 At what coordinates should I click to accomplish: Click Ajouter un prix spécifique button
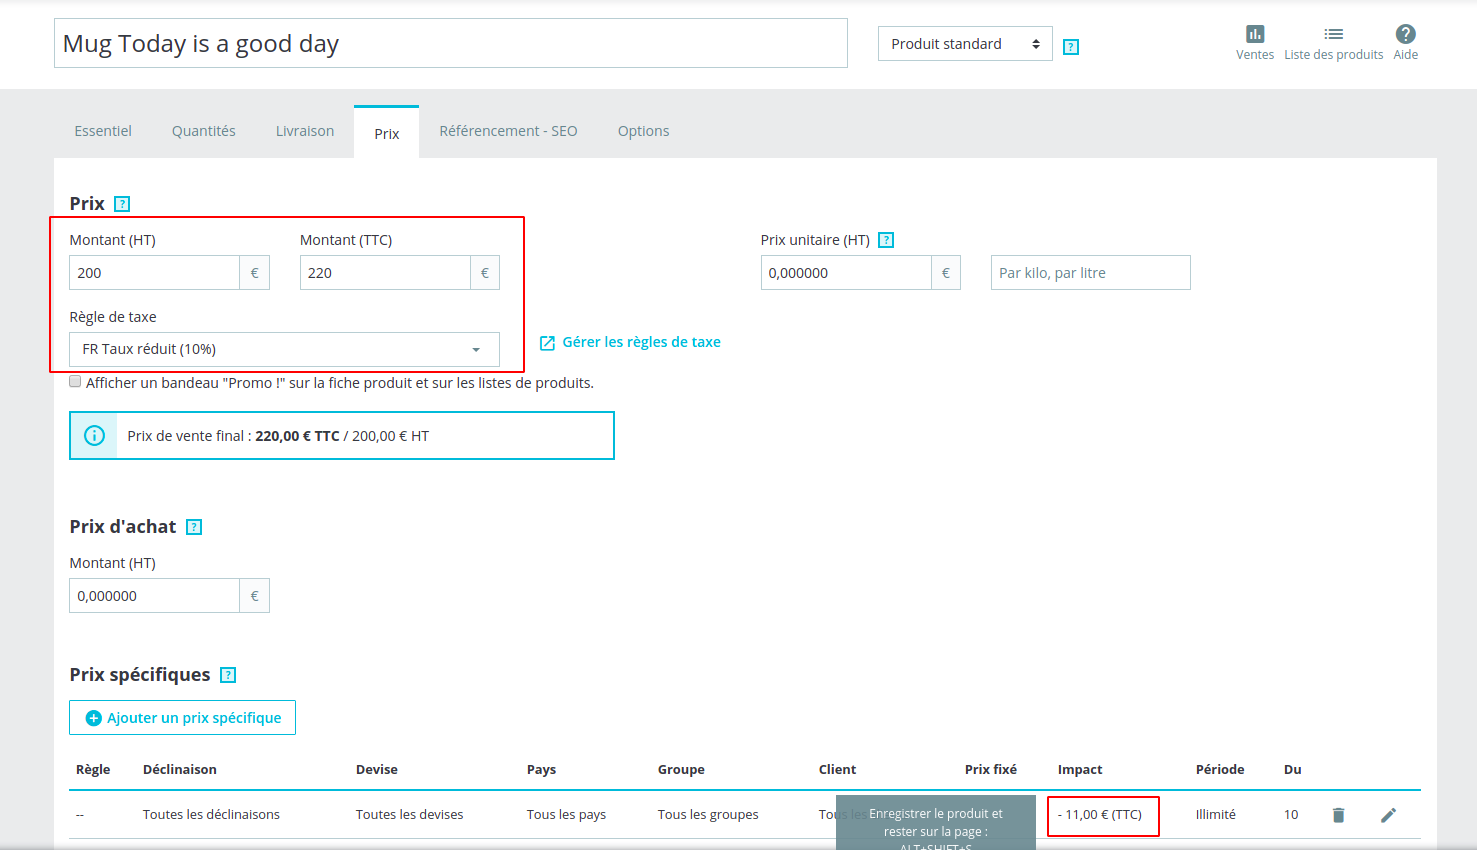click(182, 718)
